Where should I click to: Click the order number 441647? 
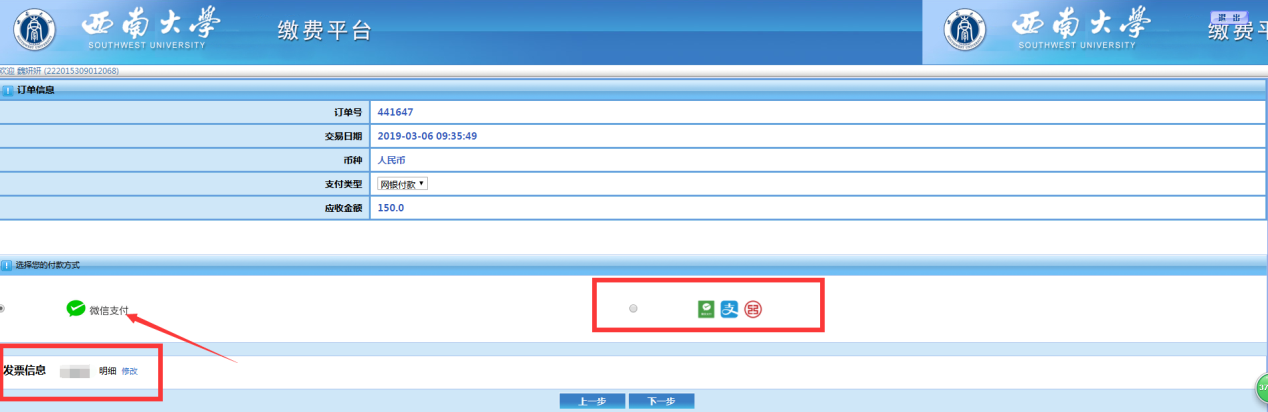pos(395,112)
